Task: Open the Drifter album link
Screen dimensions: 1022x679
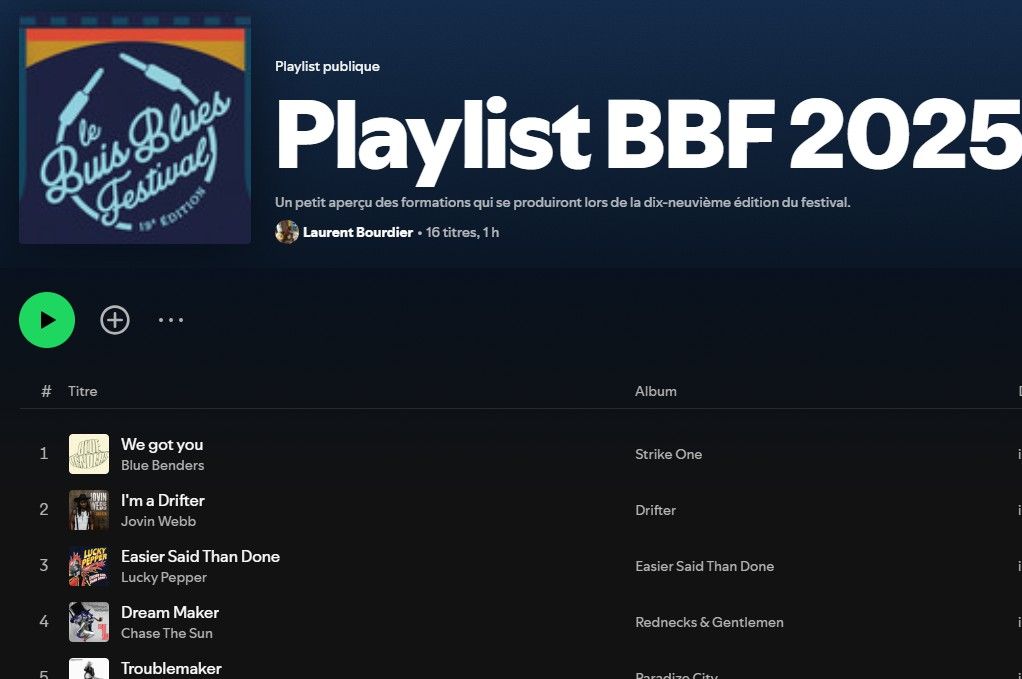Action: click(x=656, y=510)
